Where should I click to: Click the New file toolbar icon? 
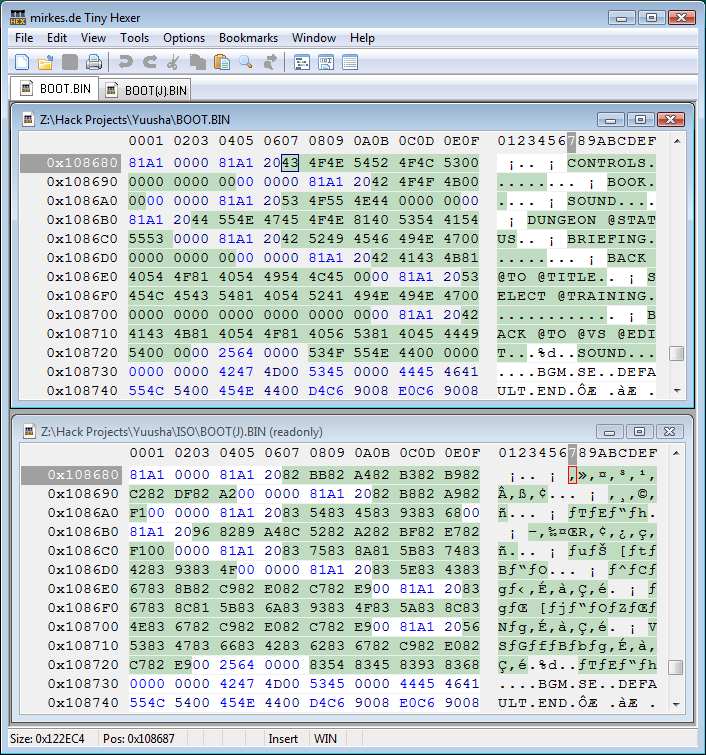22,63
